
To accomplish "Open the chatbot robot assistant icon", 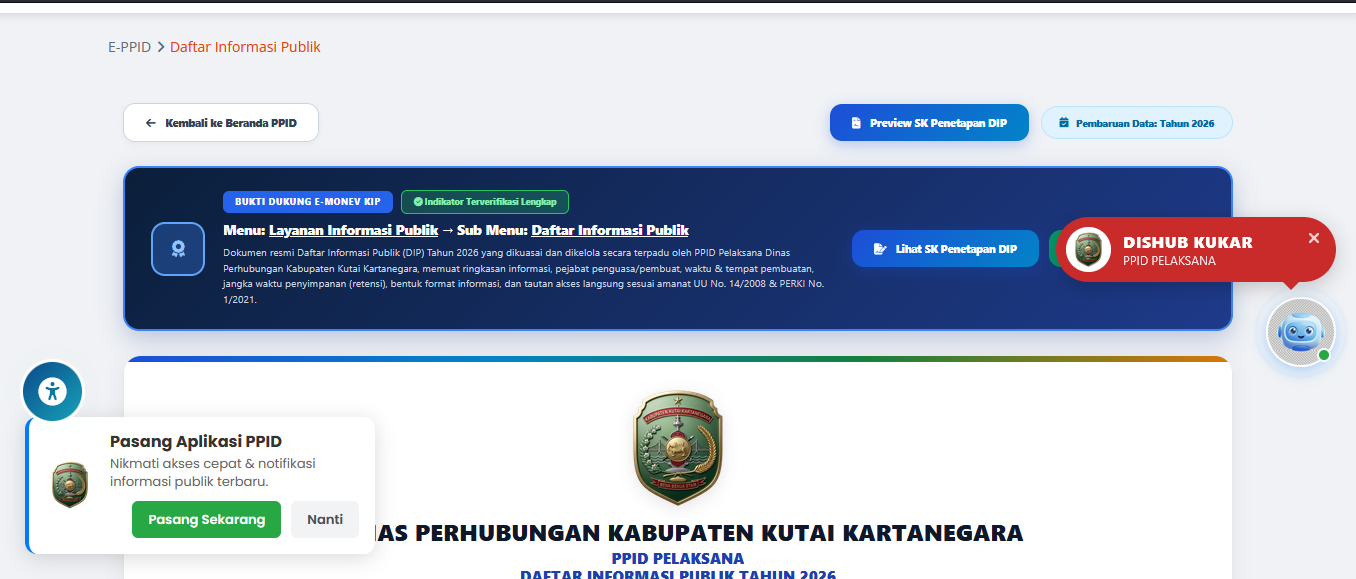I will click(1300, 332).
